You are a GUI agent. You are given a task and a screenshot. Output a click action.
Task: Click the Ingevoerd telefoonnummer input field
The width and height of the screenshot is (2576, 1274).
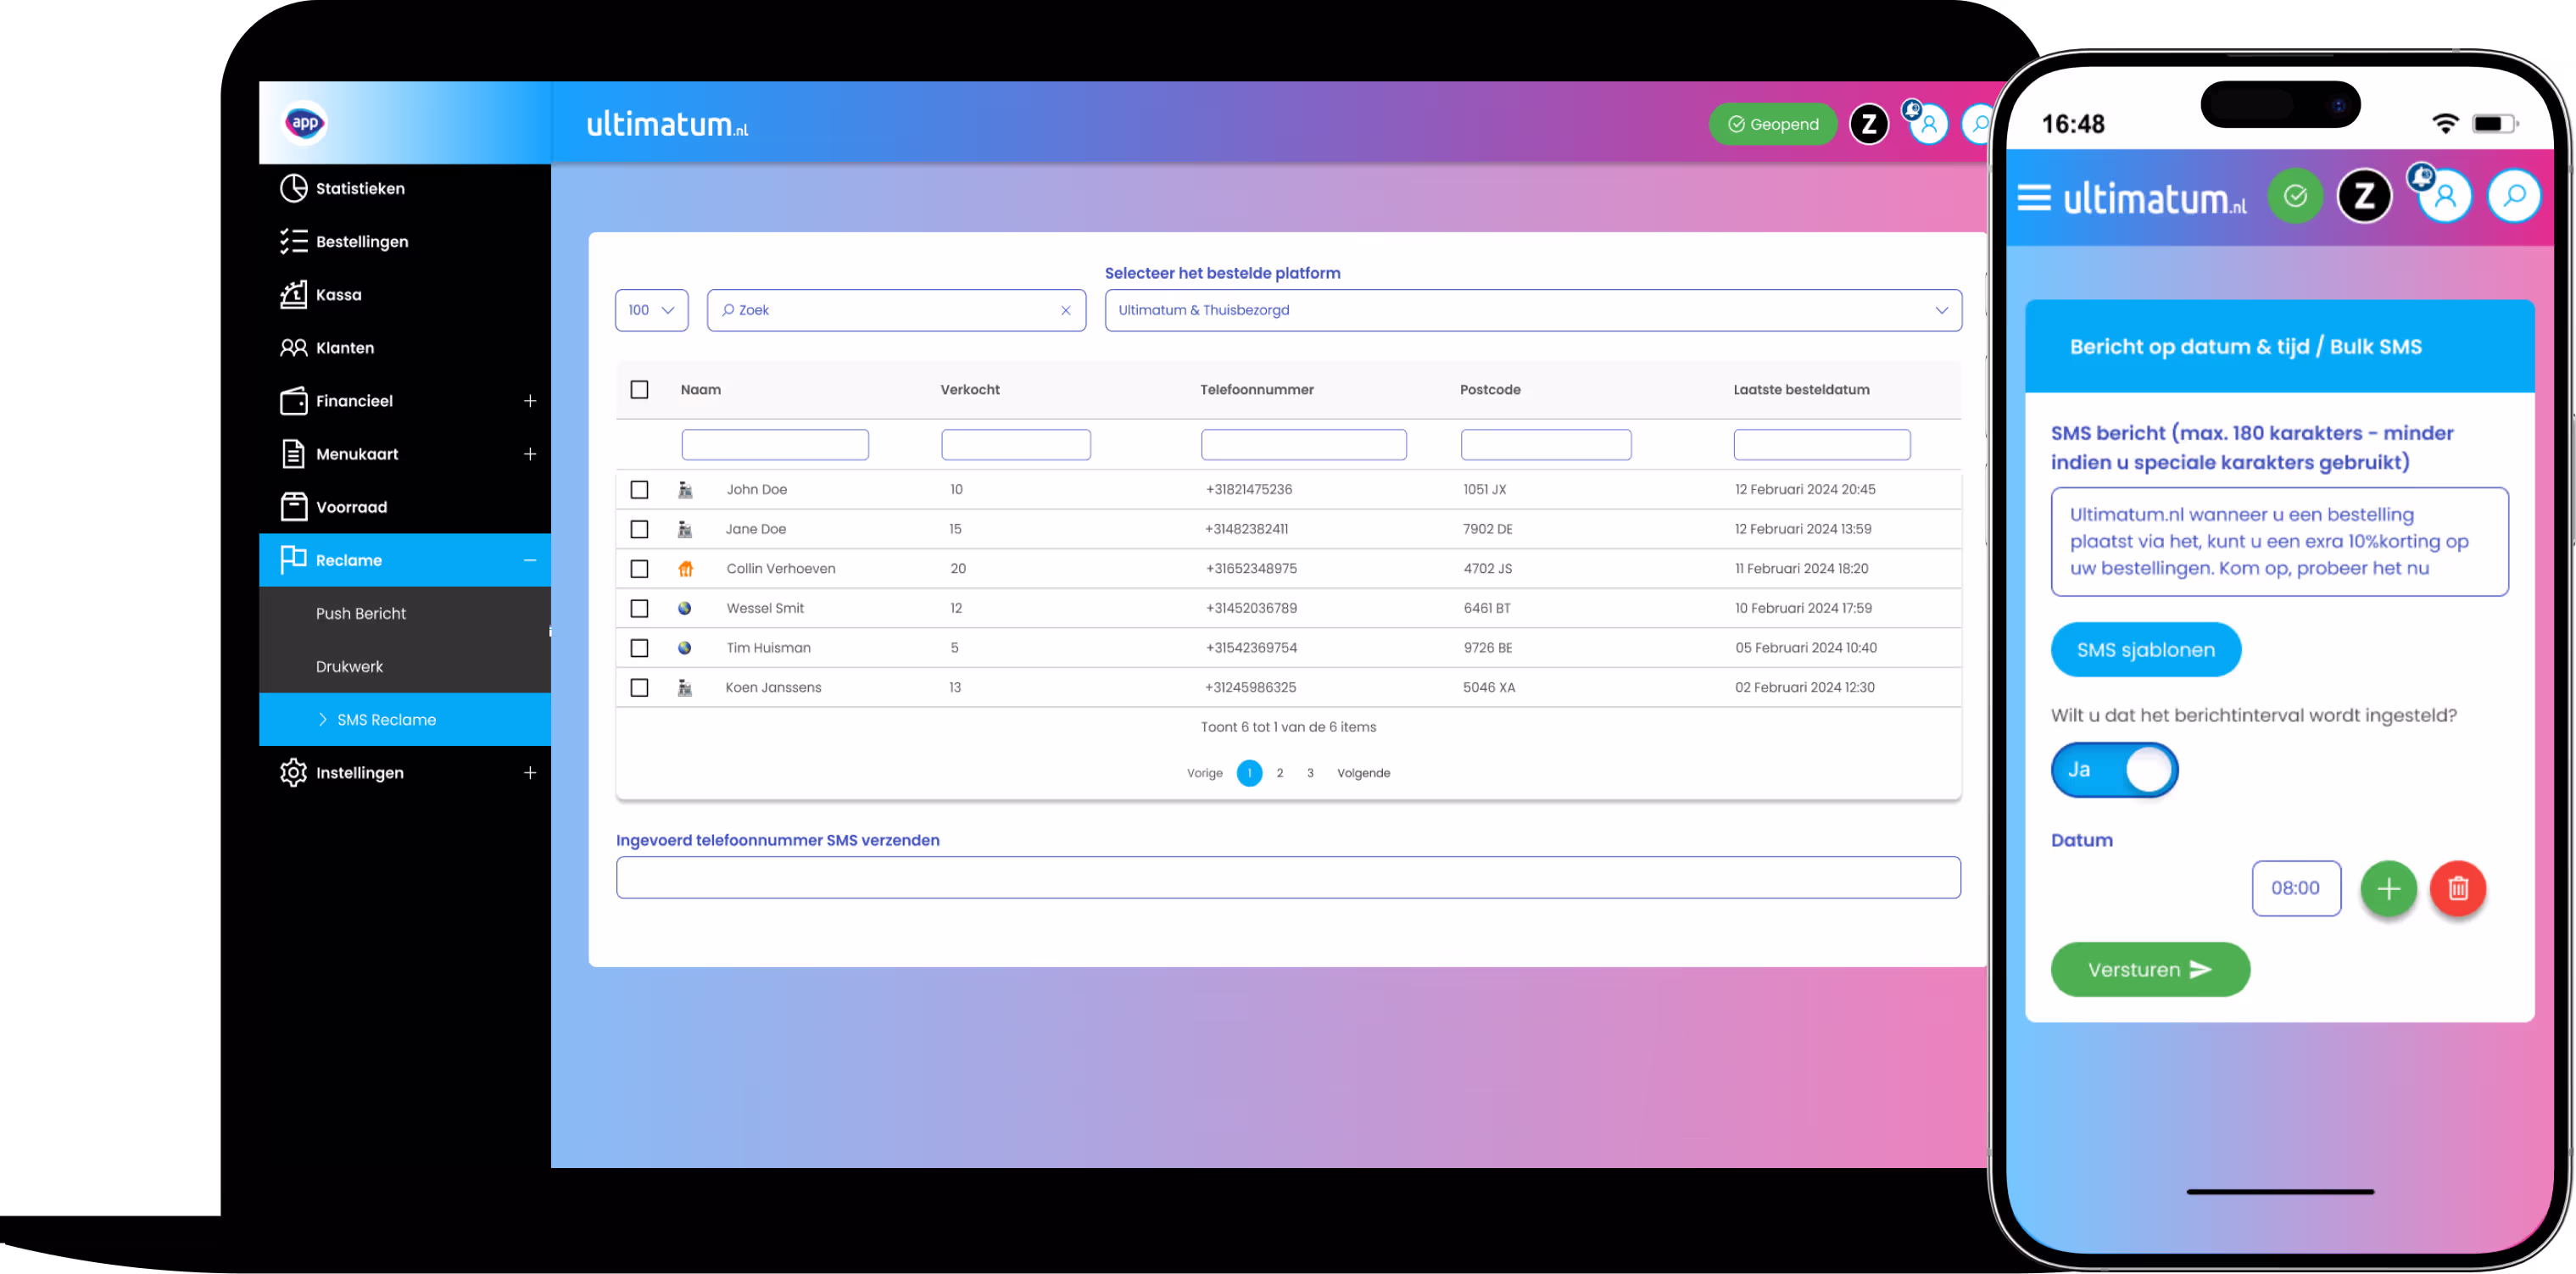pos(1287,877)
